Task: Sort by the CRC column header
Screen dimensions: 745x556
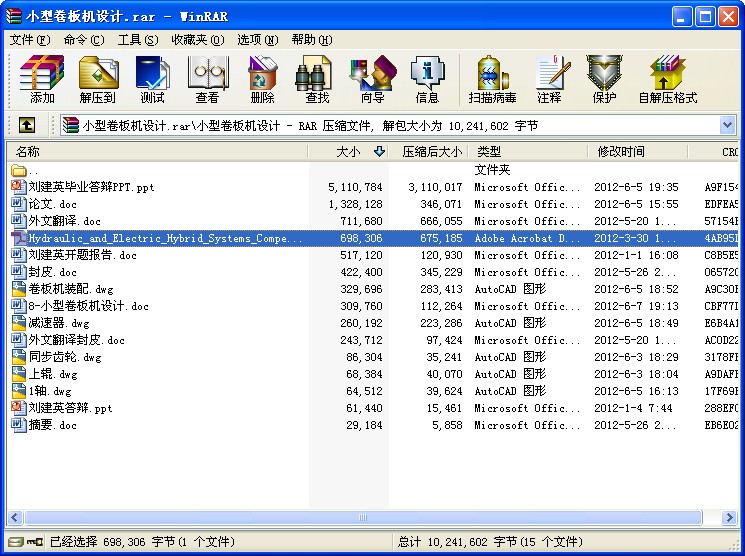Action: click(x=714, y=152)
